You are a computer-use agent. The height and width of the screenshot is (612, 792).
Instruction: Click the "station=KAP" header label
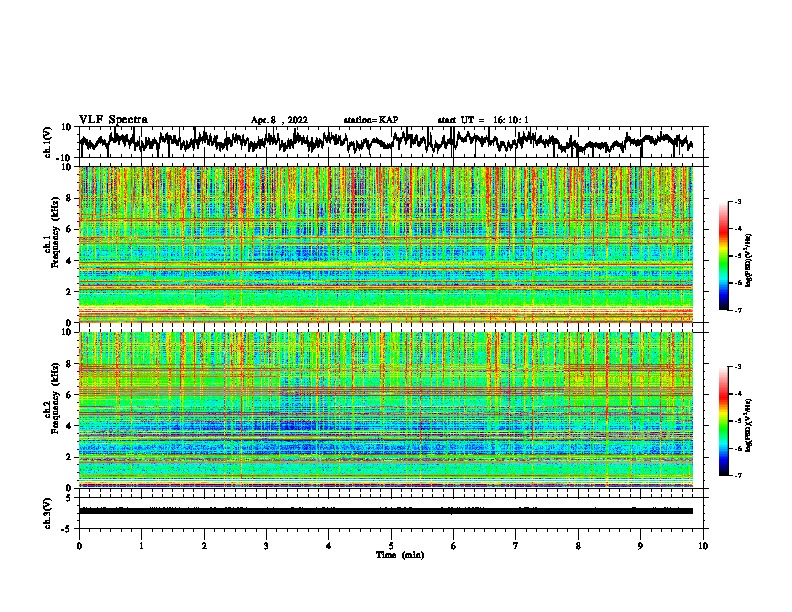click(371, 120)
